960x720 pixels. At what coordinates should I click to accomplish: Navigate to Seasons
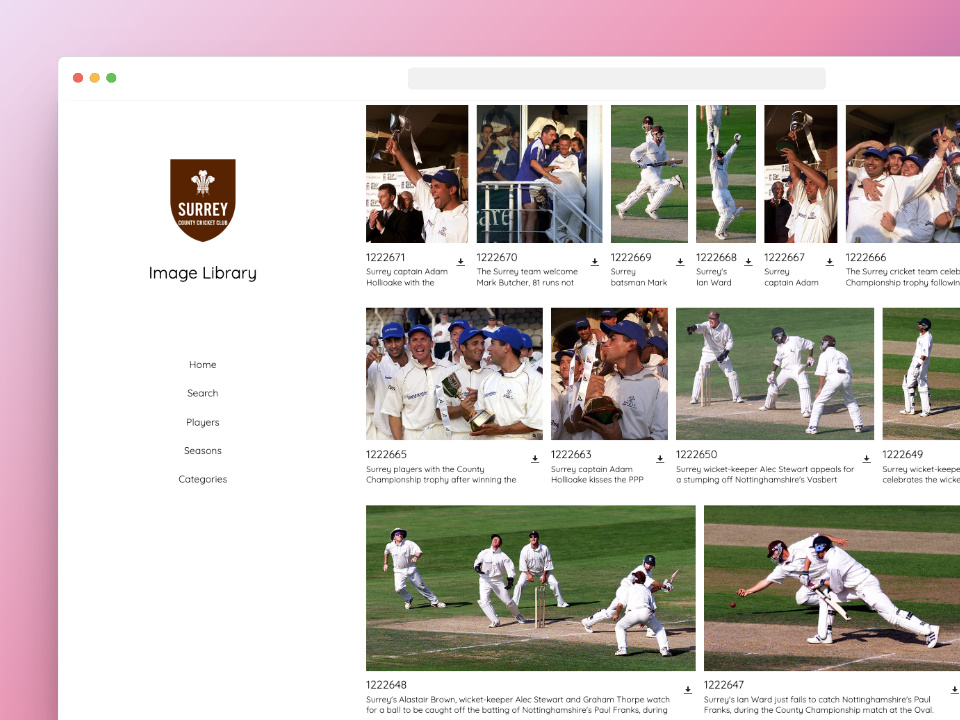point(203,451)
